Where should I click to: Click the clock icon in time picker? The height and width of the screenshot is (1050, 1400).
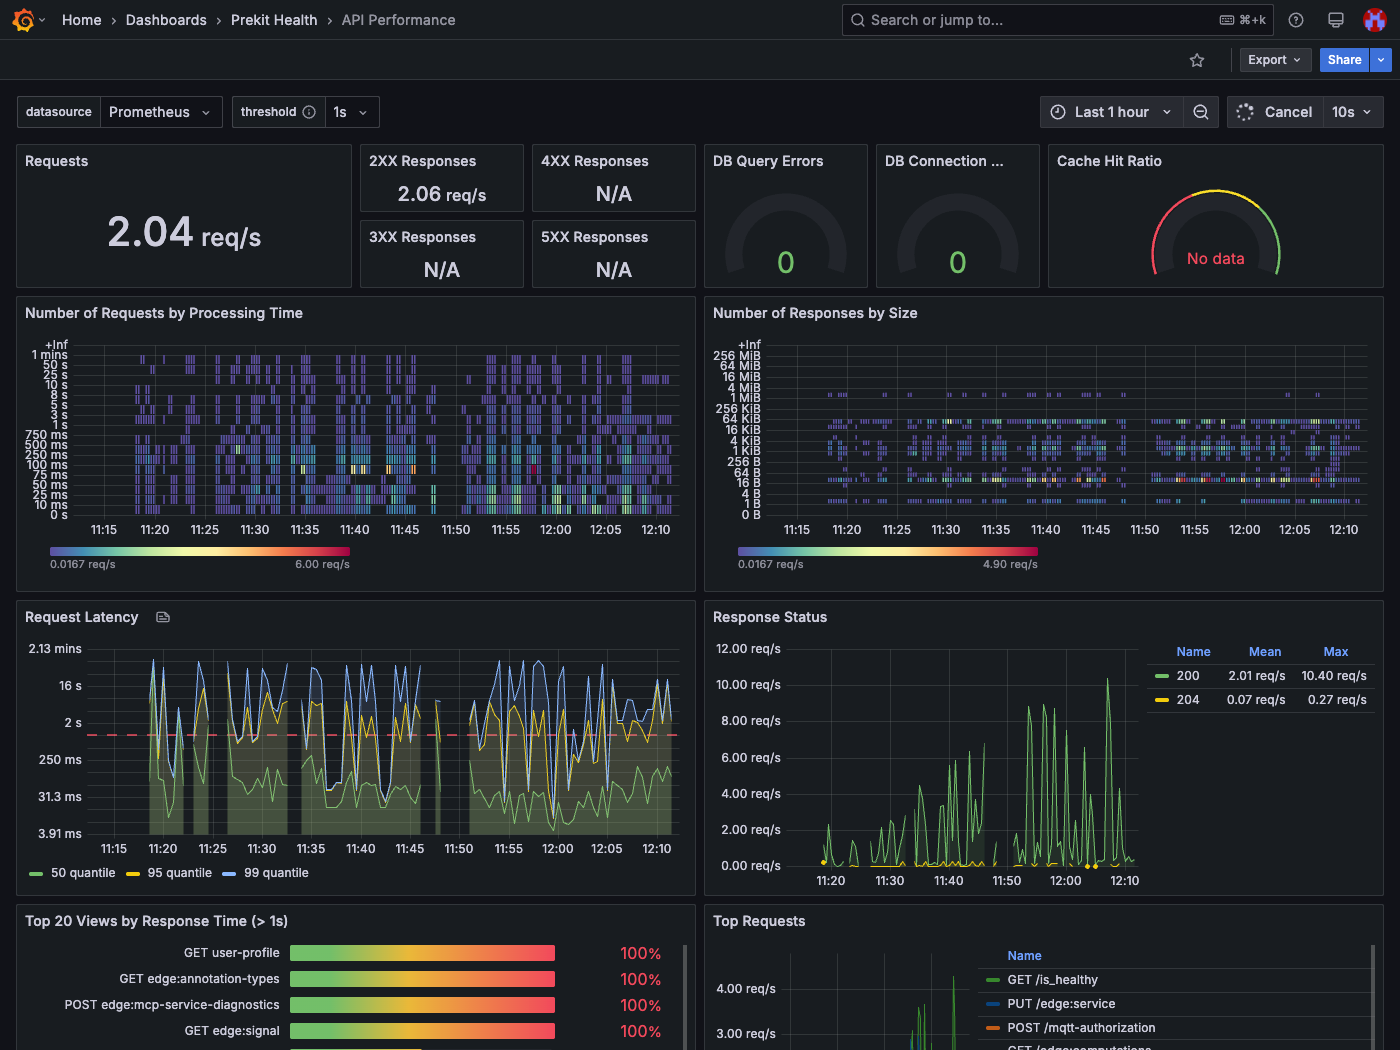coord(1058,112)
